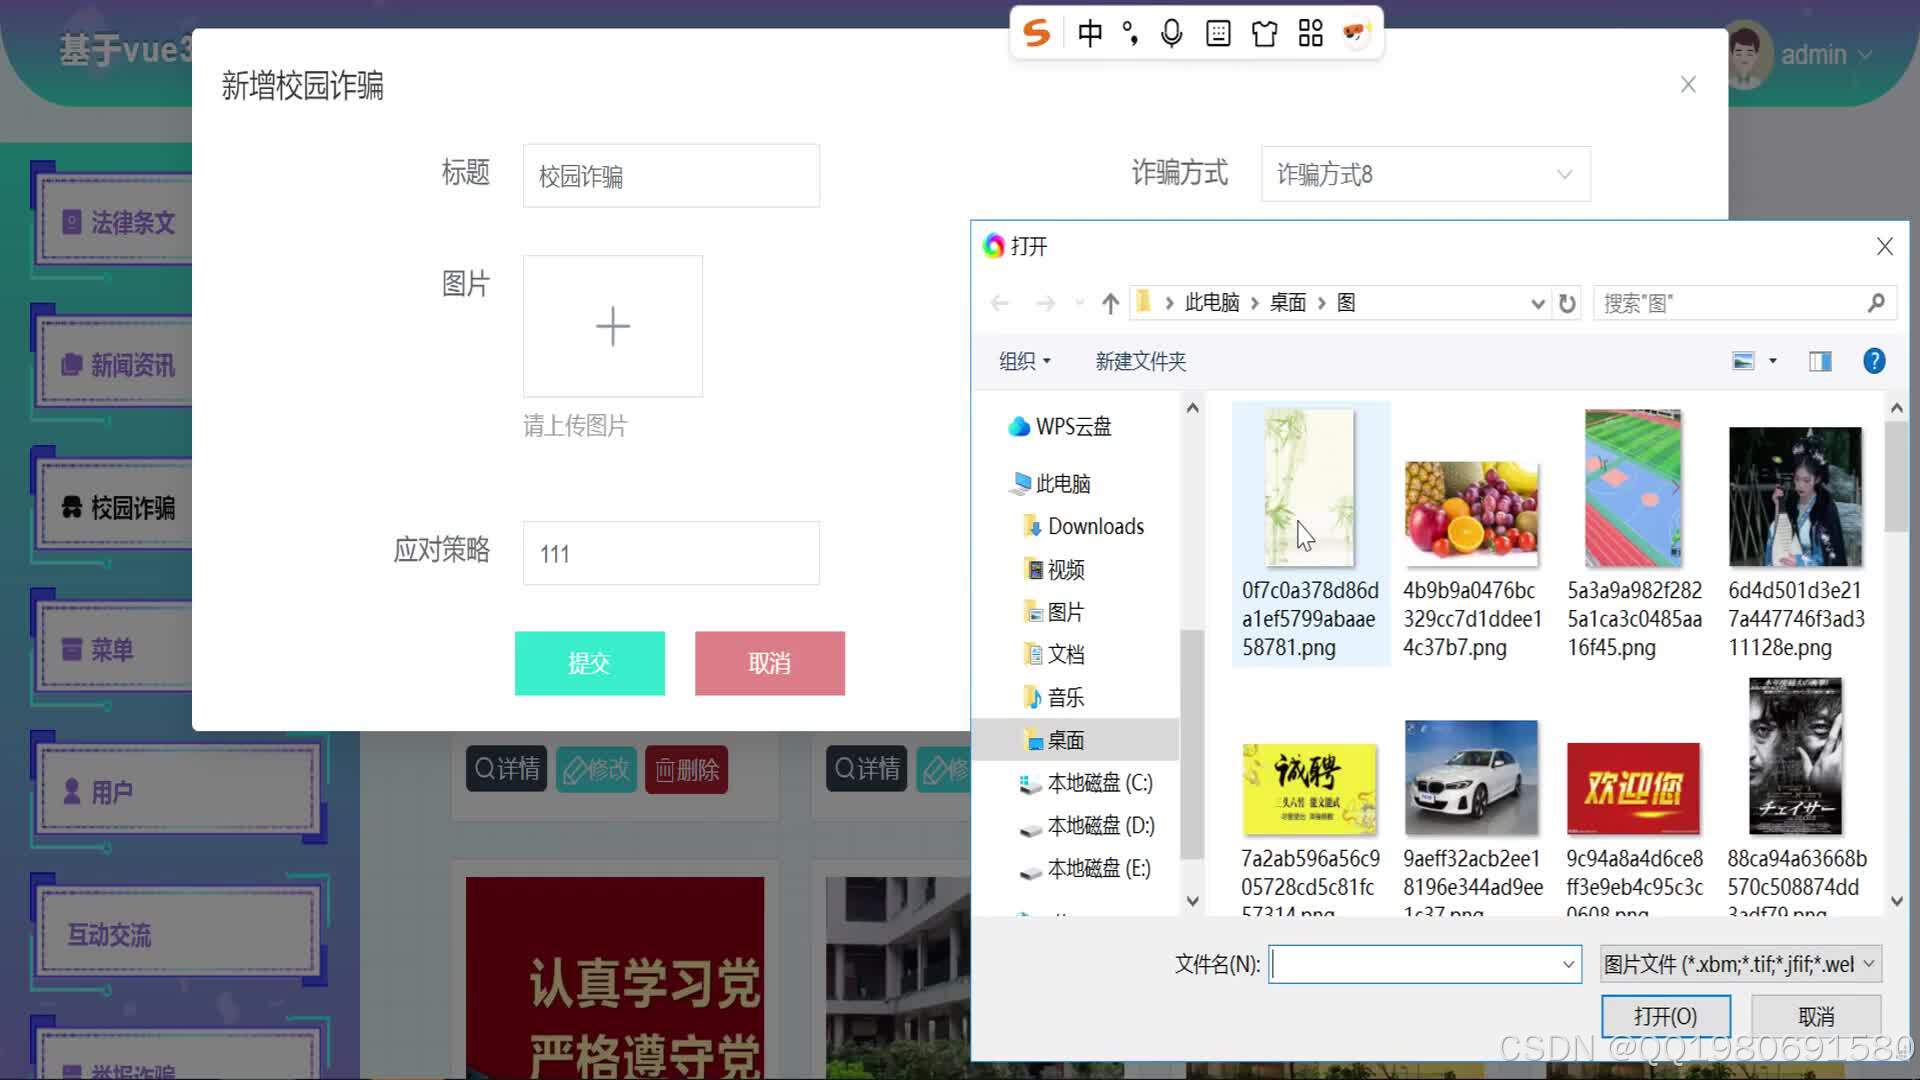1920x1080 pixels.
Task: Open the 图片文件 file type dropdown
Action: tap(1738, 964)
